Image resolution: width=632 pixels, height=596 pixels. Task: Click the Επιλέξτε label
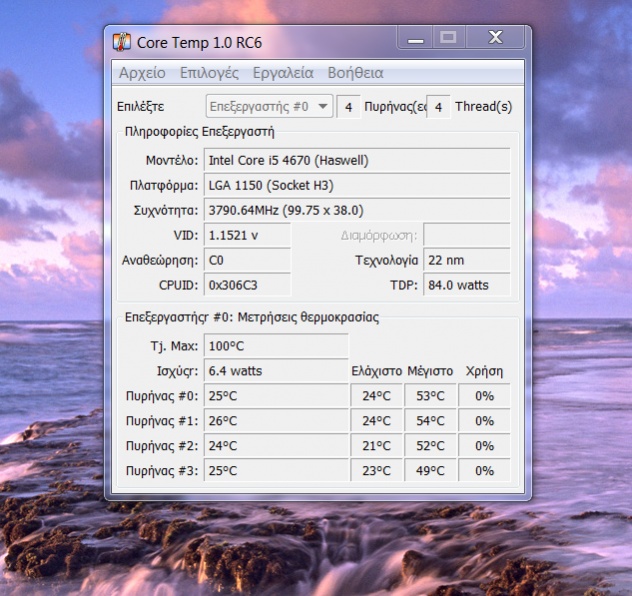click(141, 107)
